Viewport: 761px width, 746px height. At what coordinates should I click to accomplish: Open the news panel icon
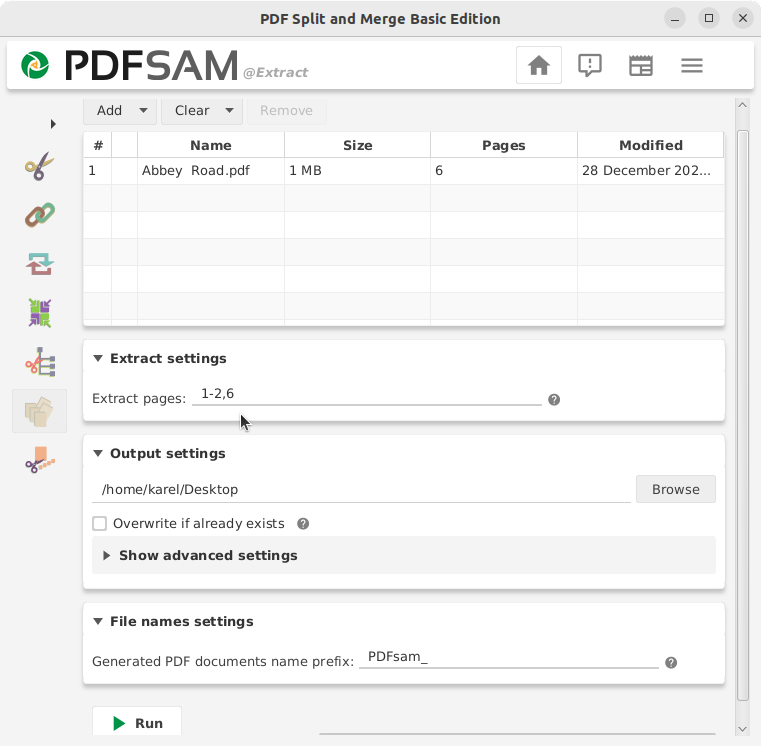(x=641, y=65)
